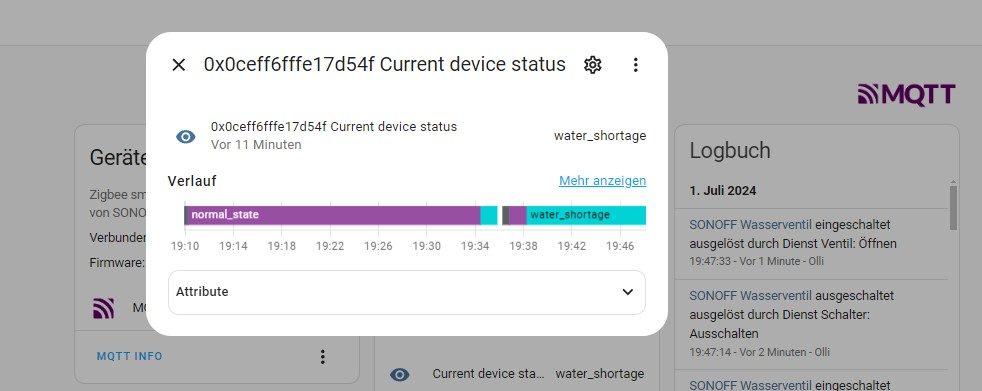
Task: Expand the Attribute section chevron
Action: pos(628,292)
